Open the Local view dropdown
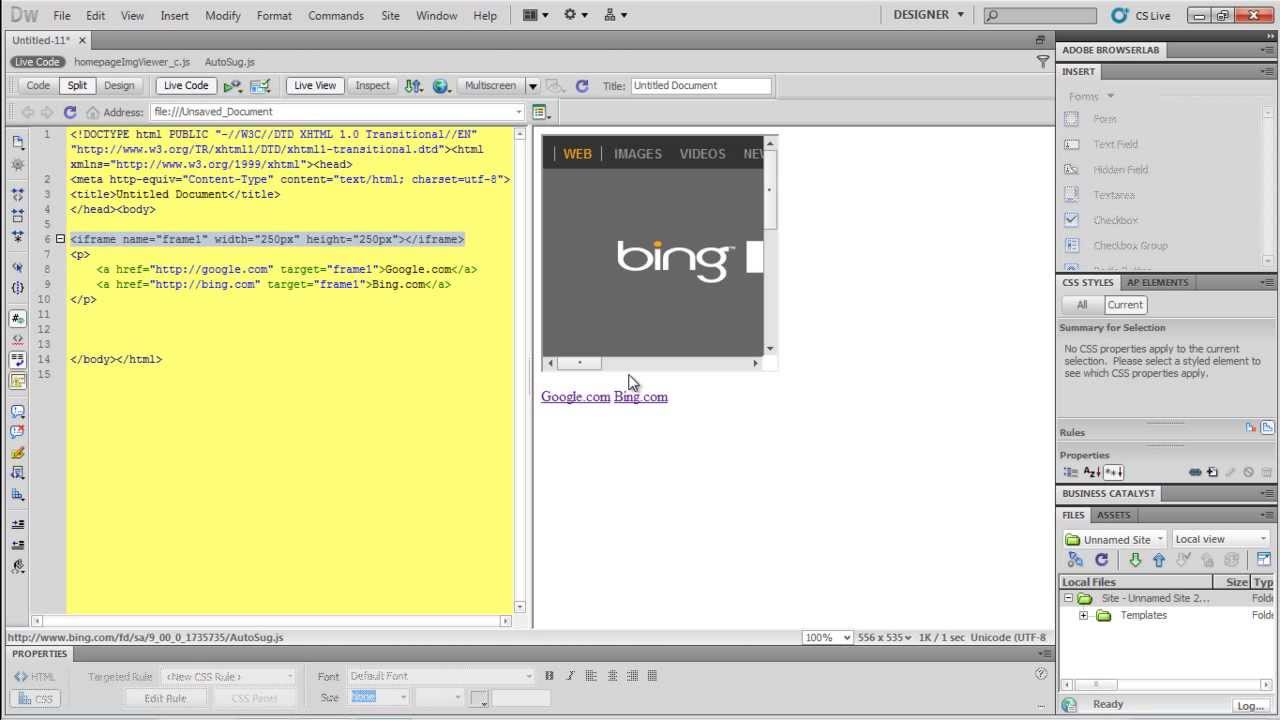1280x720 pixels. pyautogui.click(x=1221, y=539)
